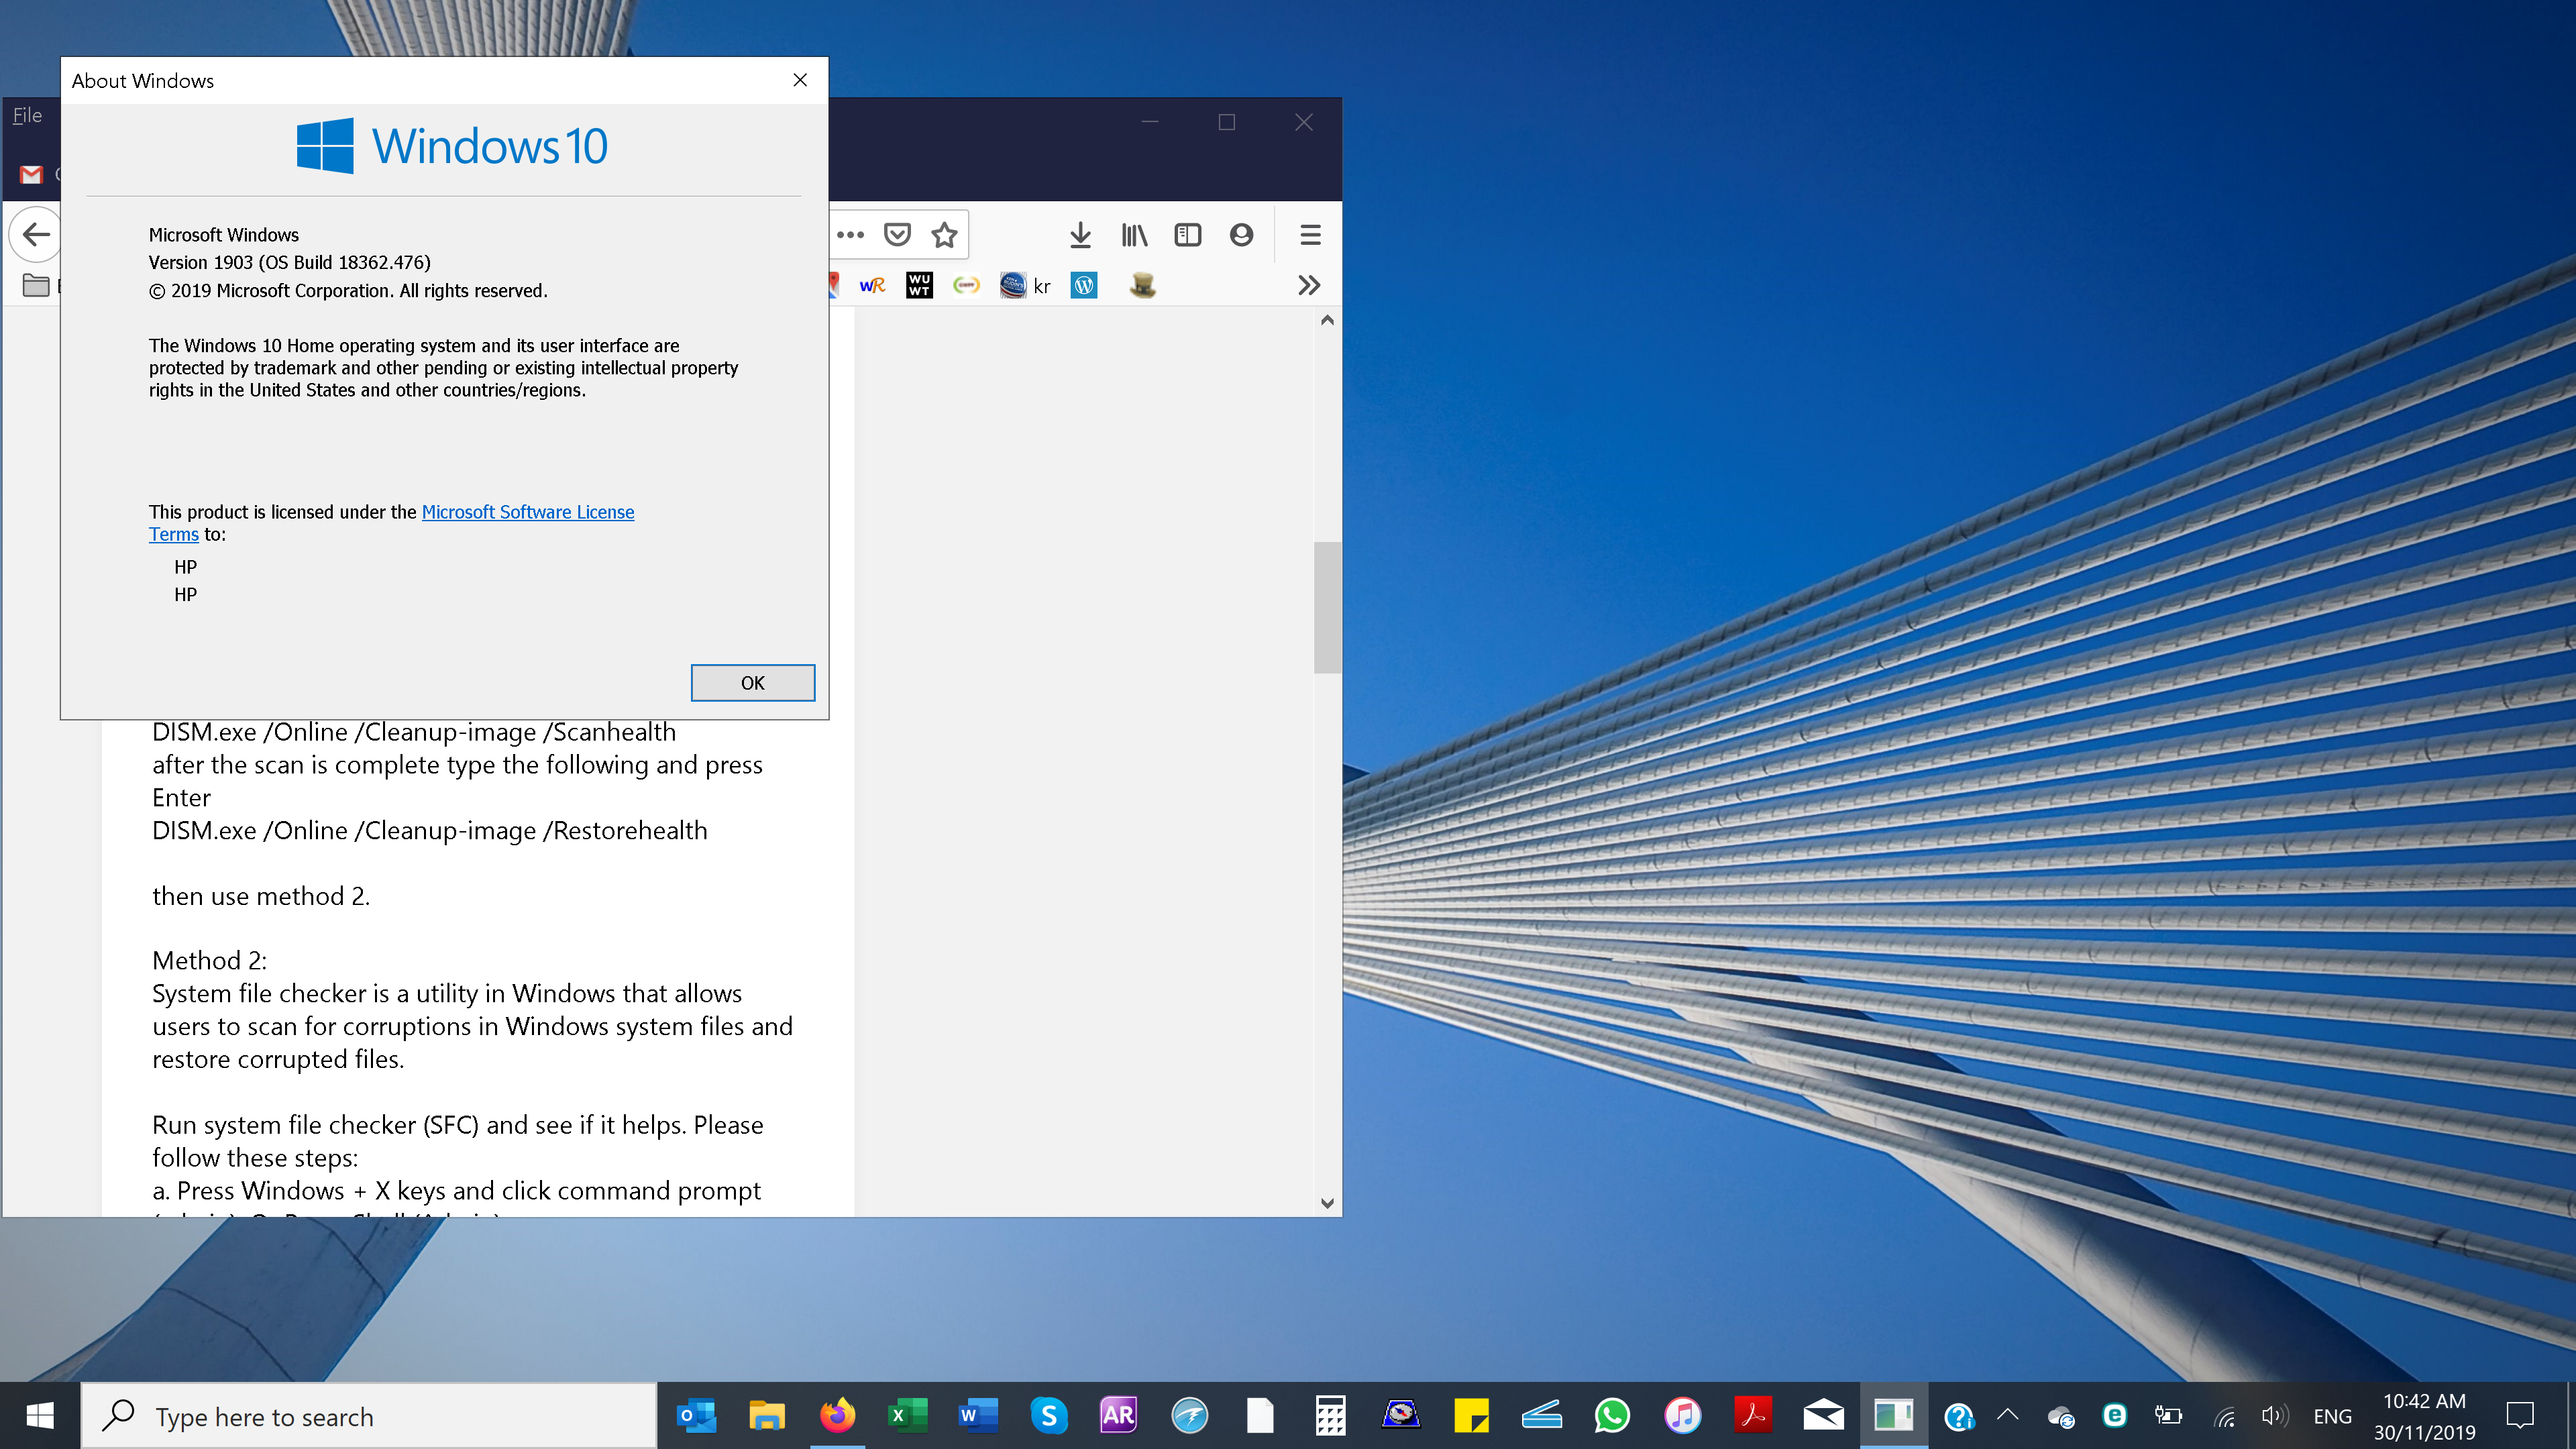Open the Firefox Library icon

(1134, 235)
